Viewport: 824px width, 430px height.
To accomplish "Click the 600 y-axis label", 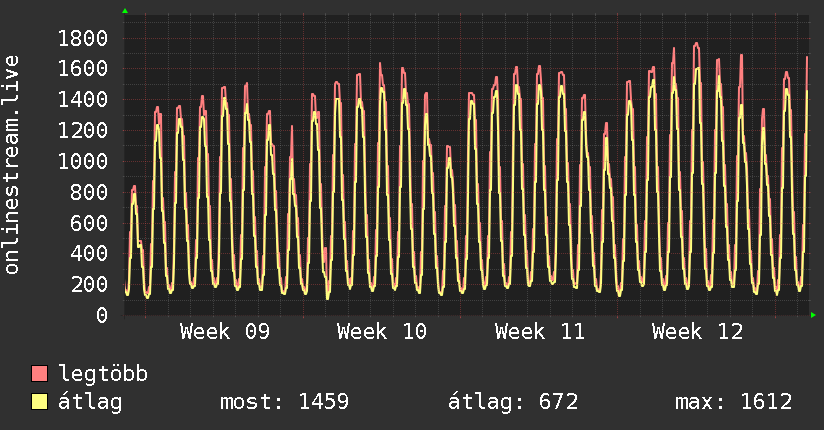I will pyautogui.click(x=89, y=223).
